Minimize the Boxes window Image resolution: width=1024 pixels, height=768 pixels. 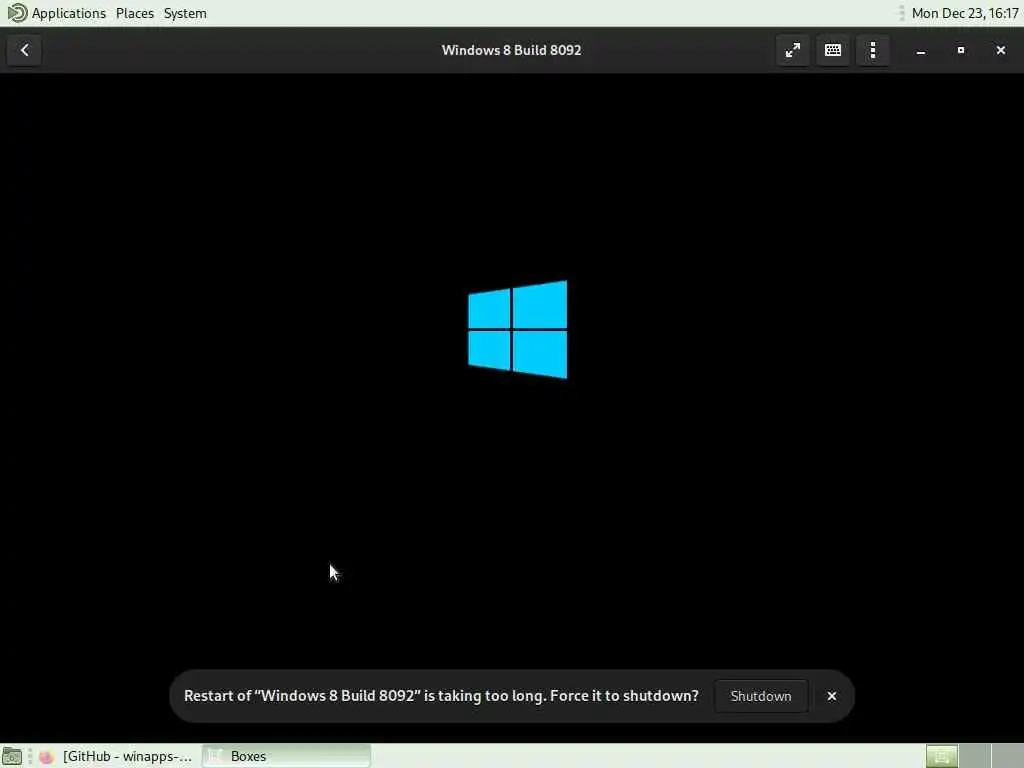pyautogui.click(x=920, y=50)
